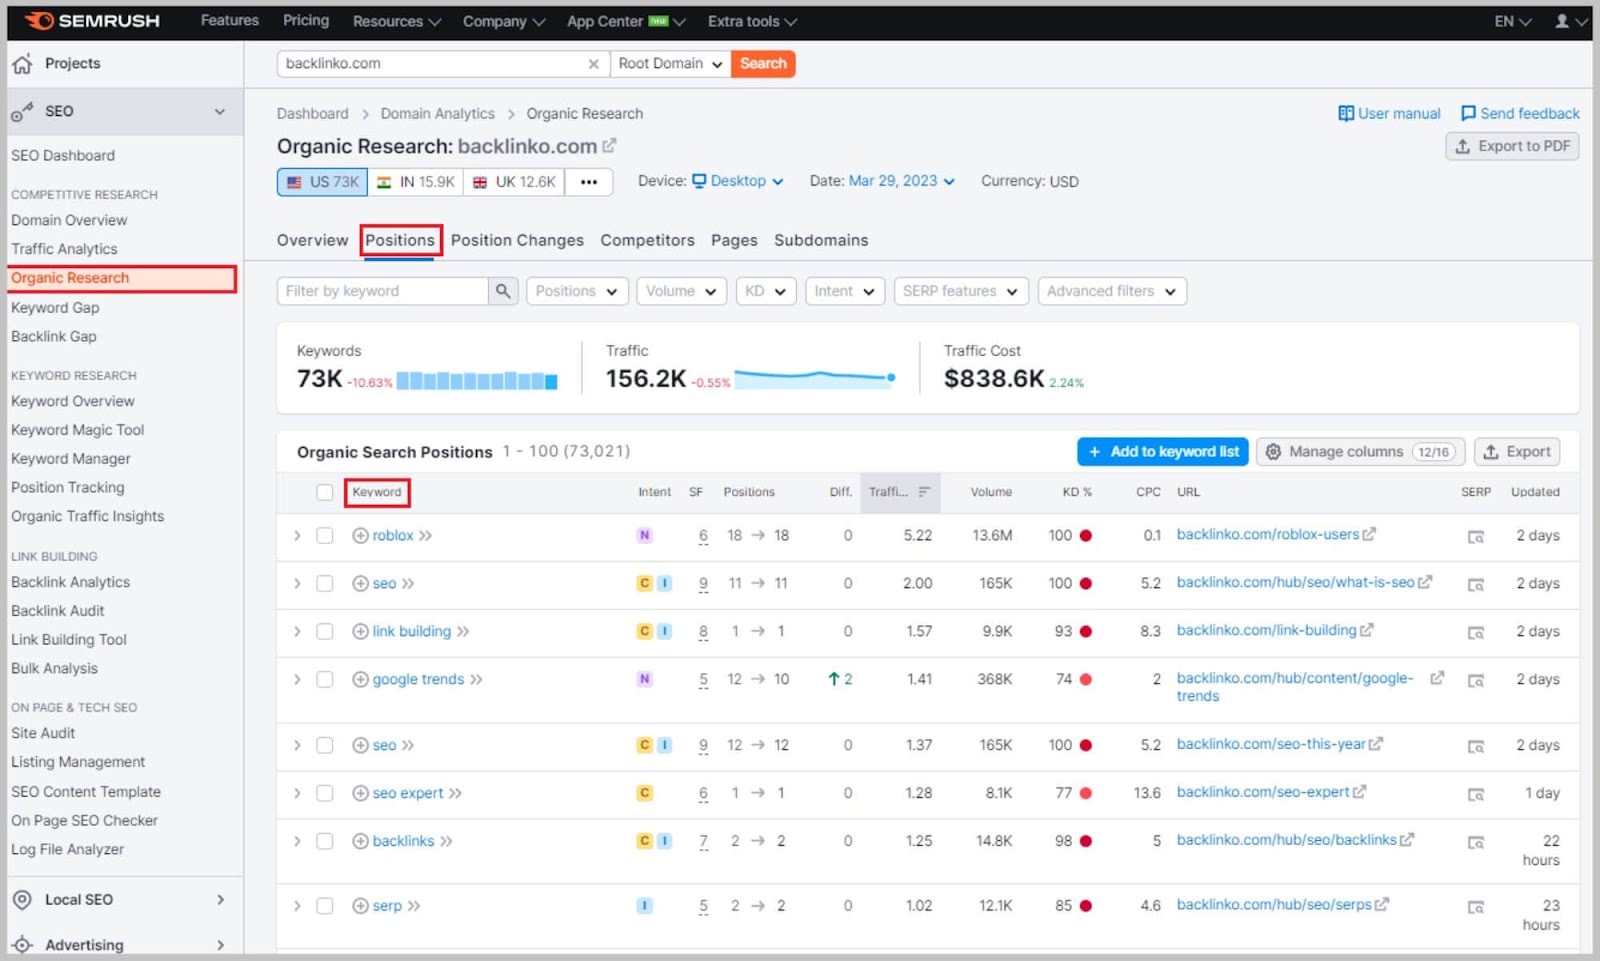This screenshot has height=961, width=1600.
Task: Check the backlinks row checkbox
Action: pyautogui.click(x=324, y=842)
